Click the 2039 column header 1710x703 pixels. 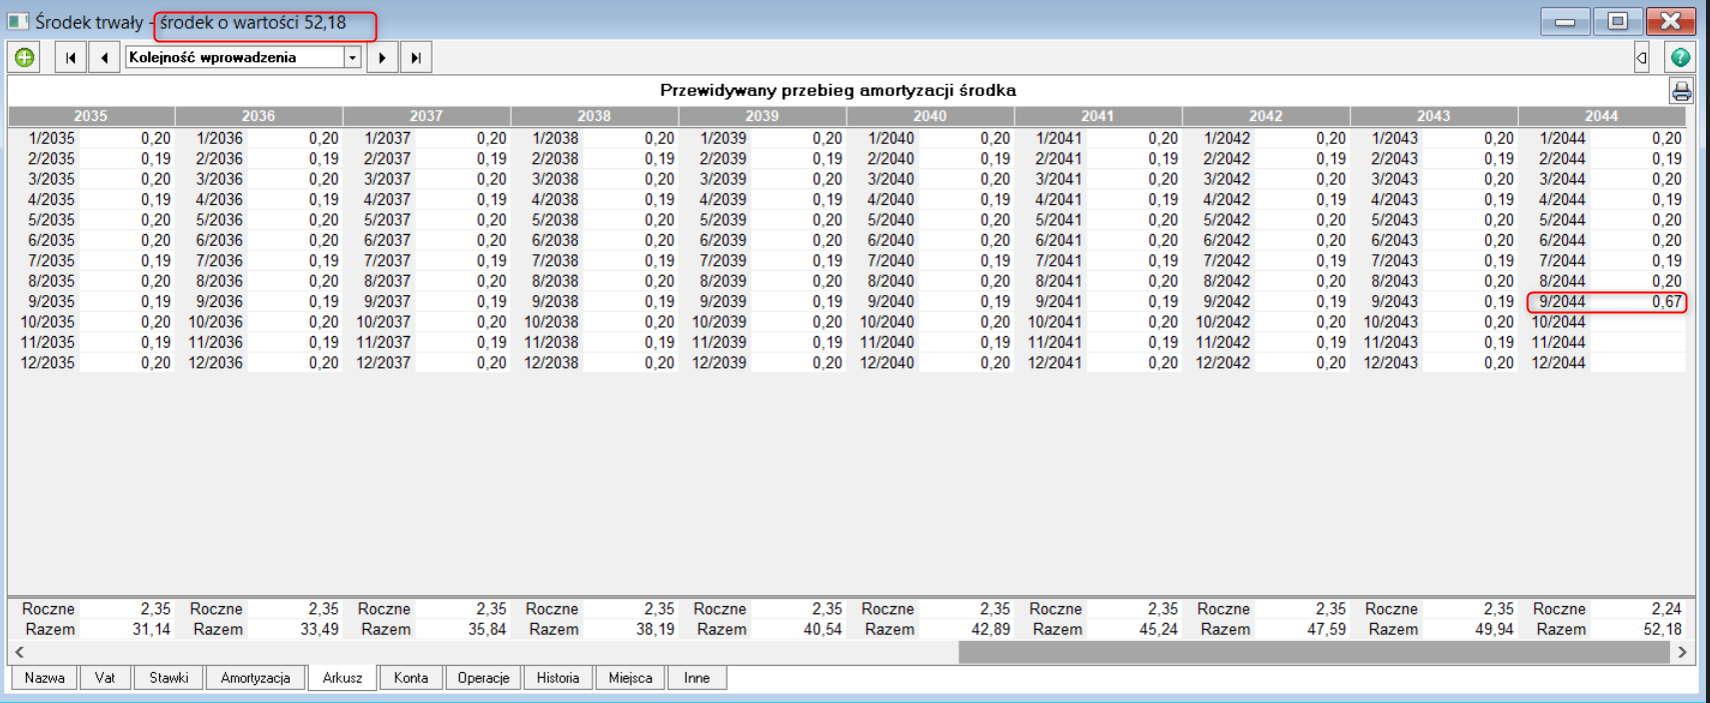tap(762, 116)
